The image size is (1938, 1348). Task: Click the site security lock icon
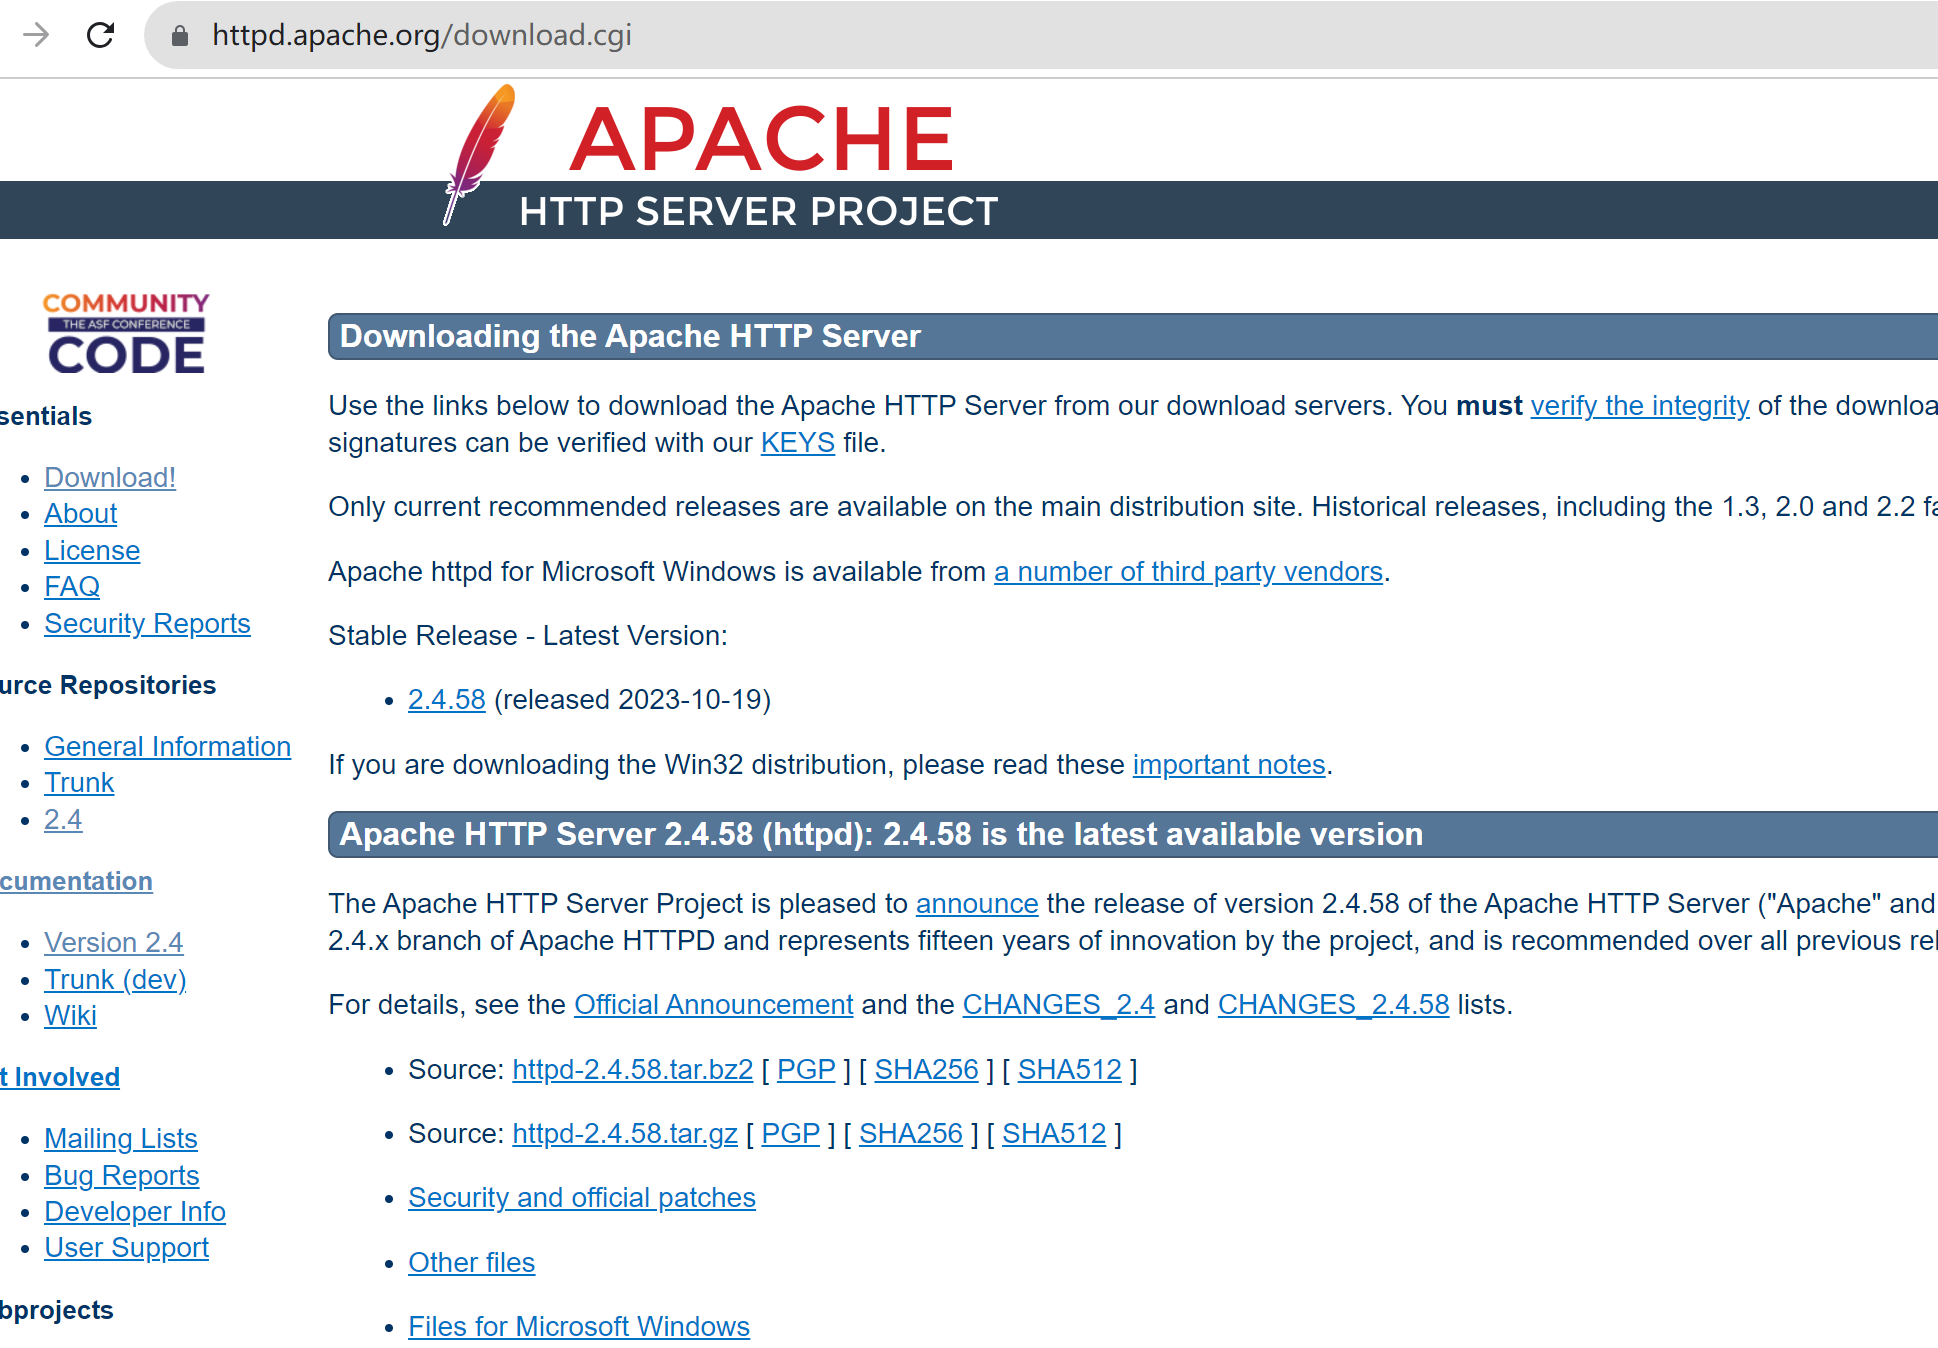(x=180, y=36)
